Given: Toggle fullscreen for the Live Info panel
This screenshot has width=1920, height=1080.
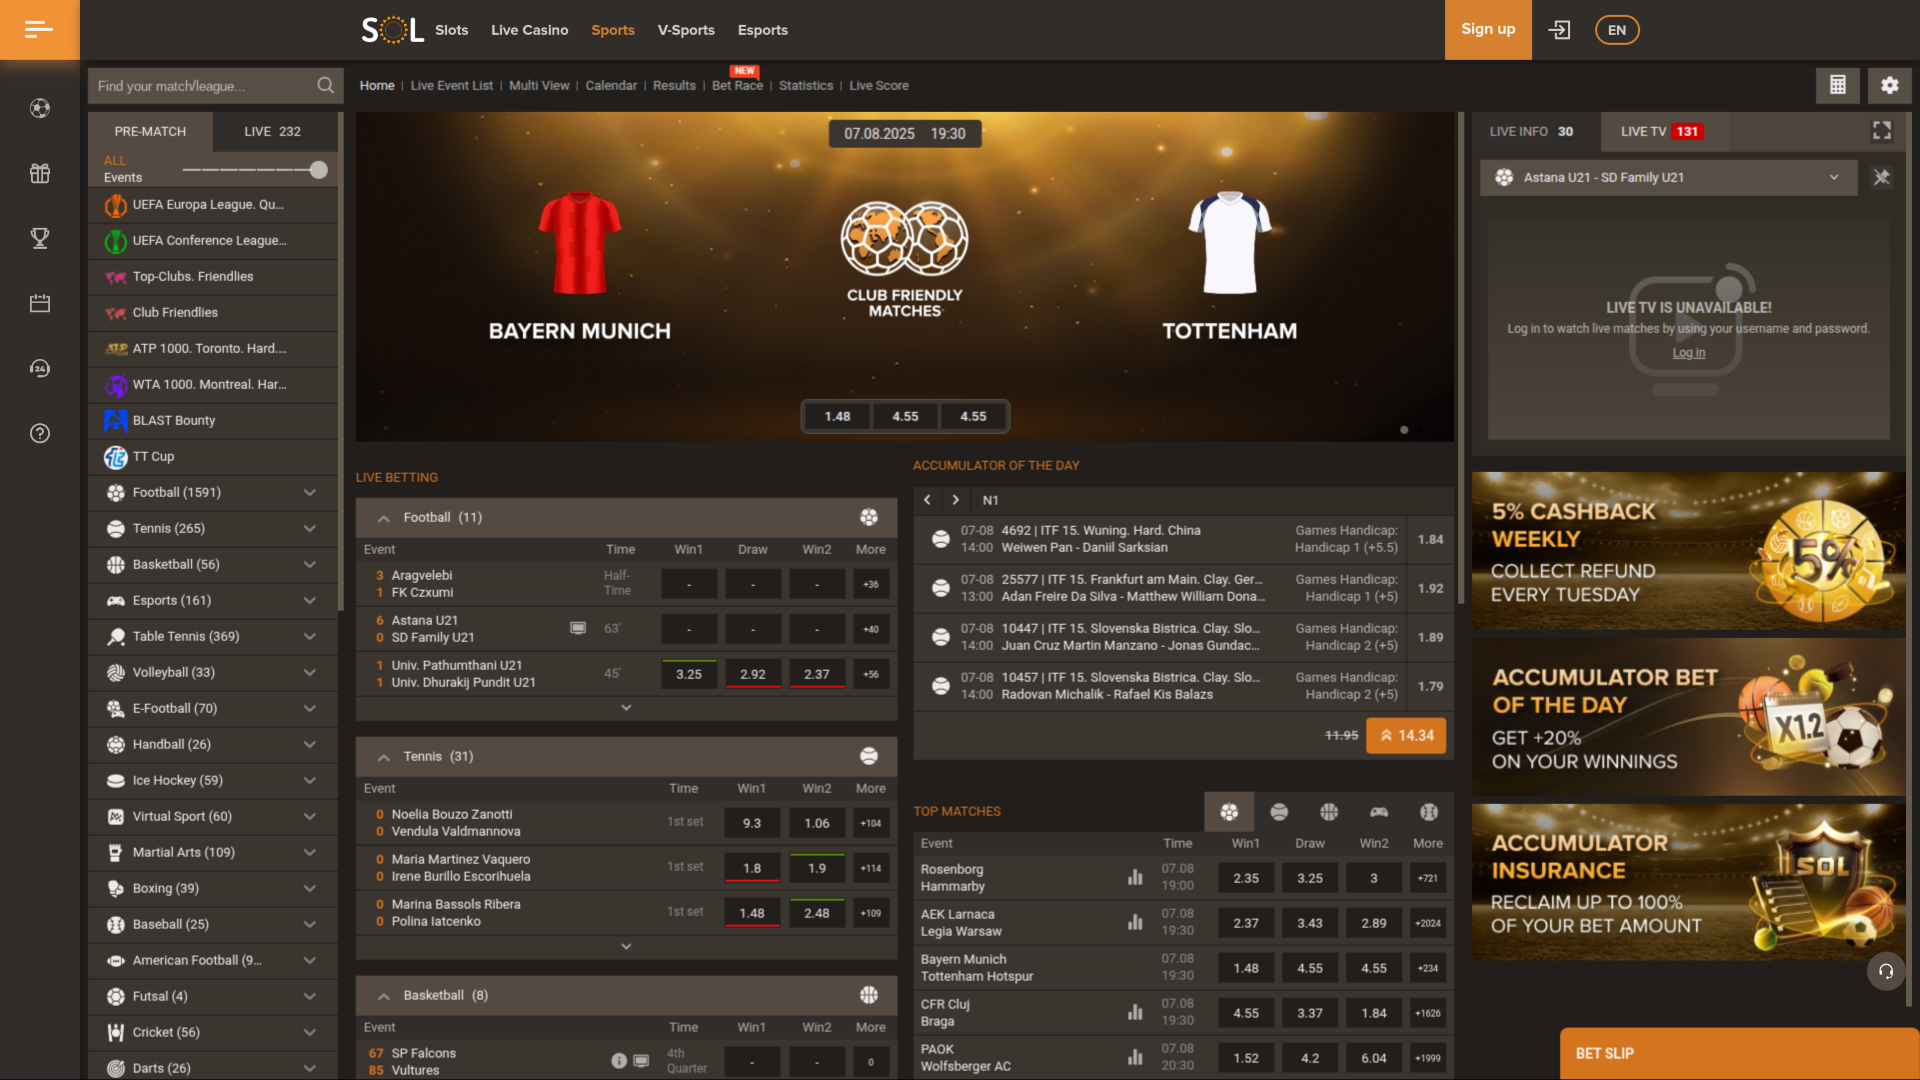Looking at the screenshot, I should 1881,130.
